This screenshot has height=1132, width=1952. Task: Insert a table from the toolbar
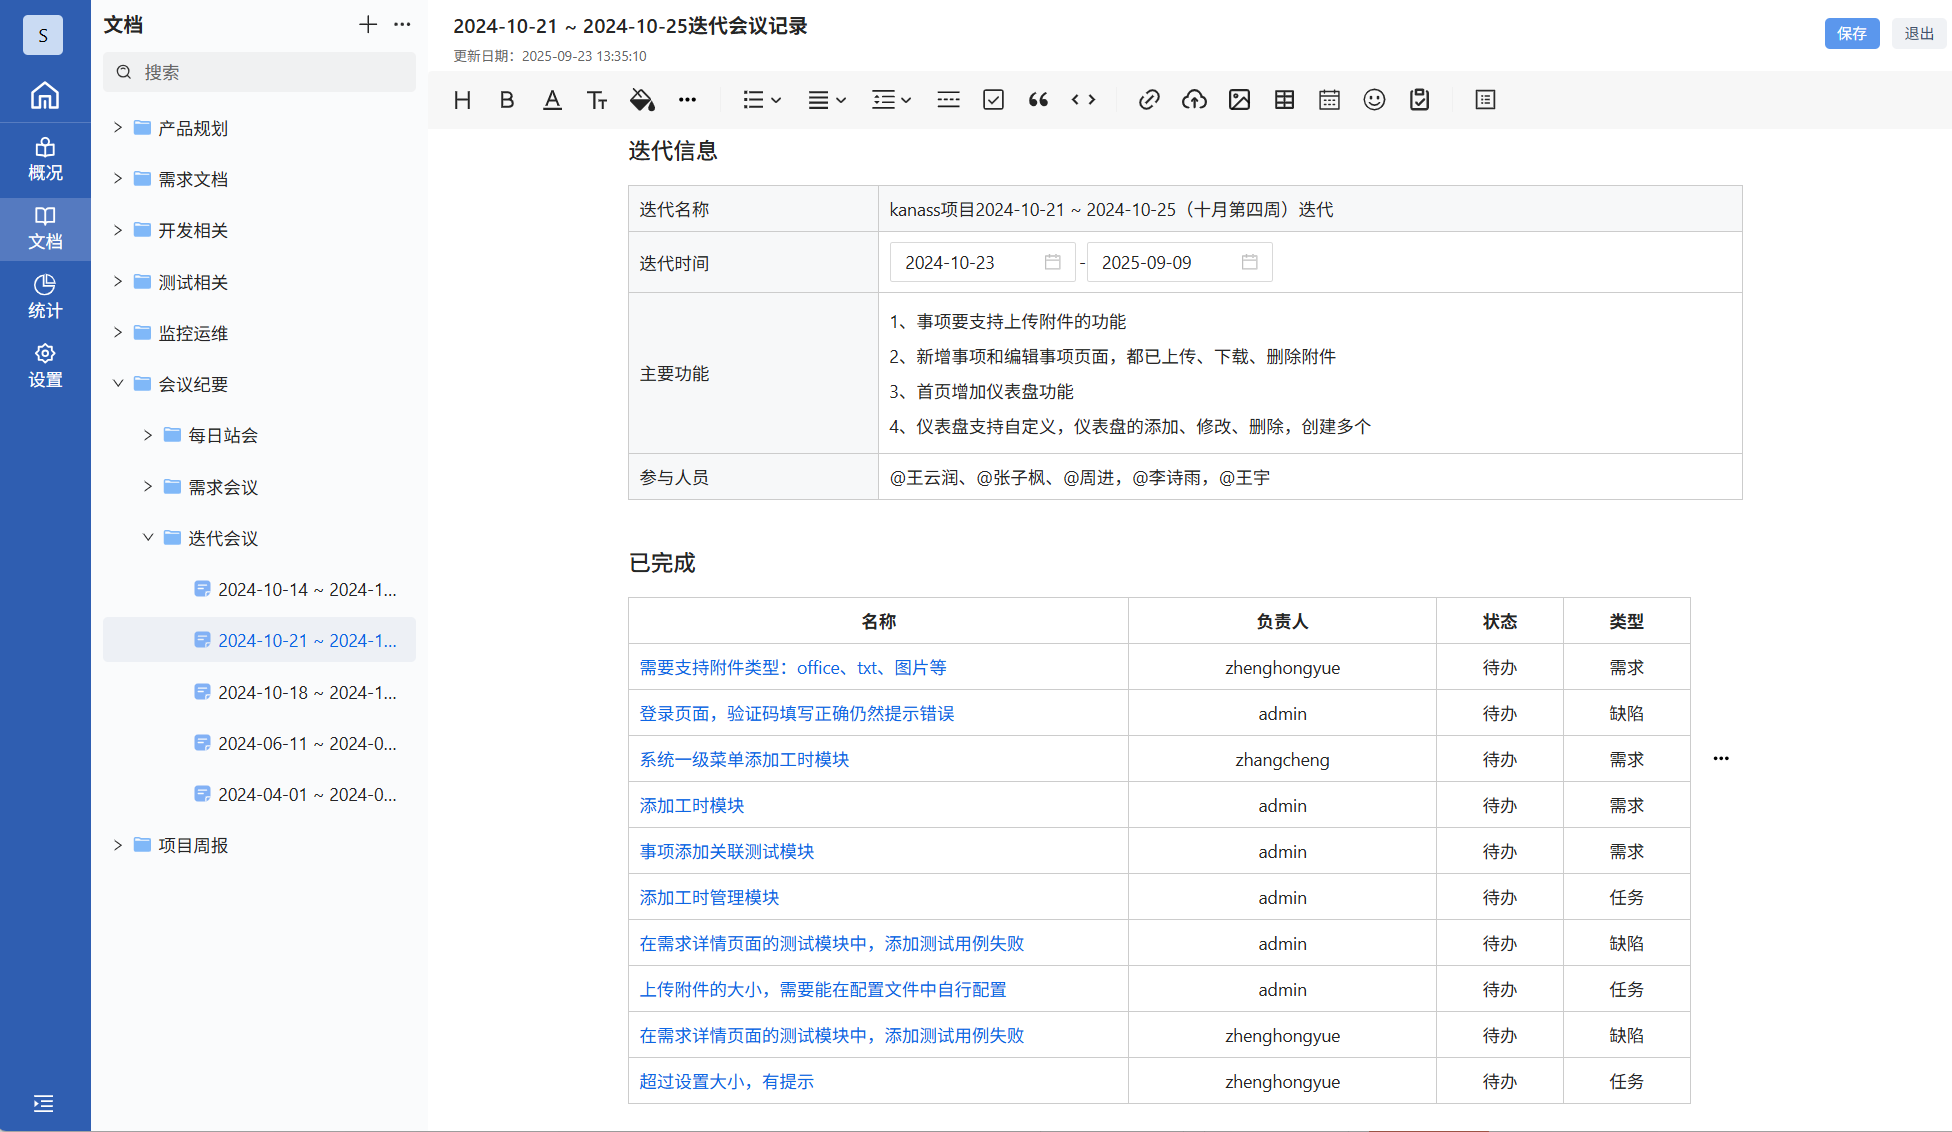[1284, 100]
